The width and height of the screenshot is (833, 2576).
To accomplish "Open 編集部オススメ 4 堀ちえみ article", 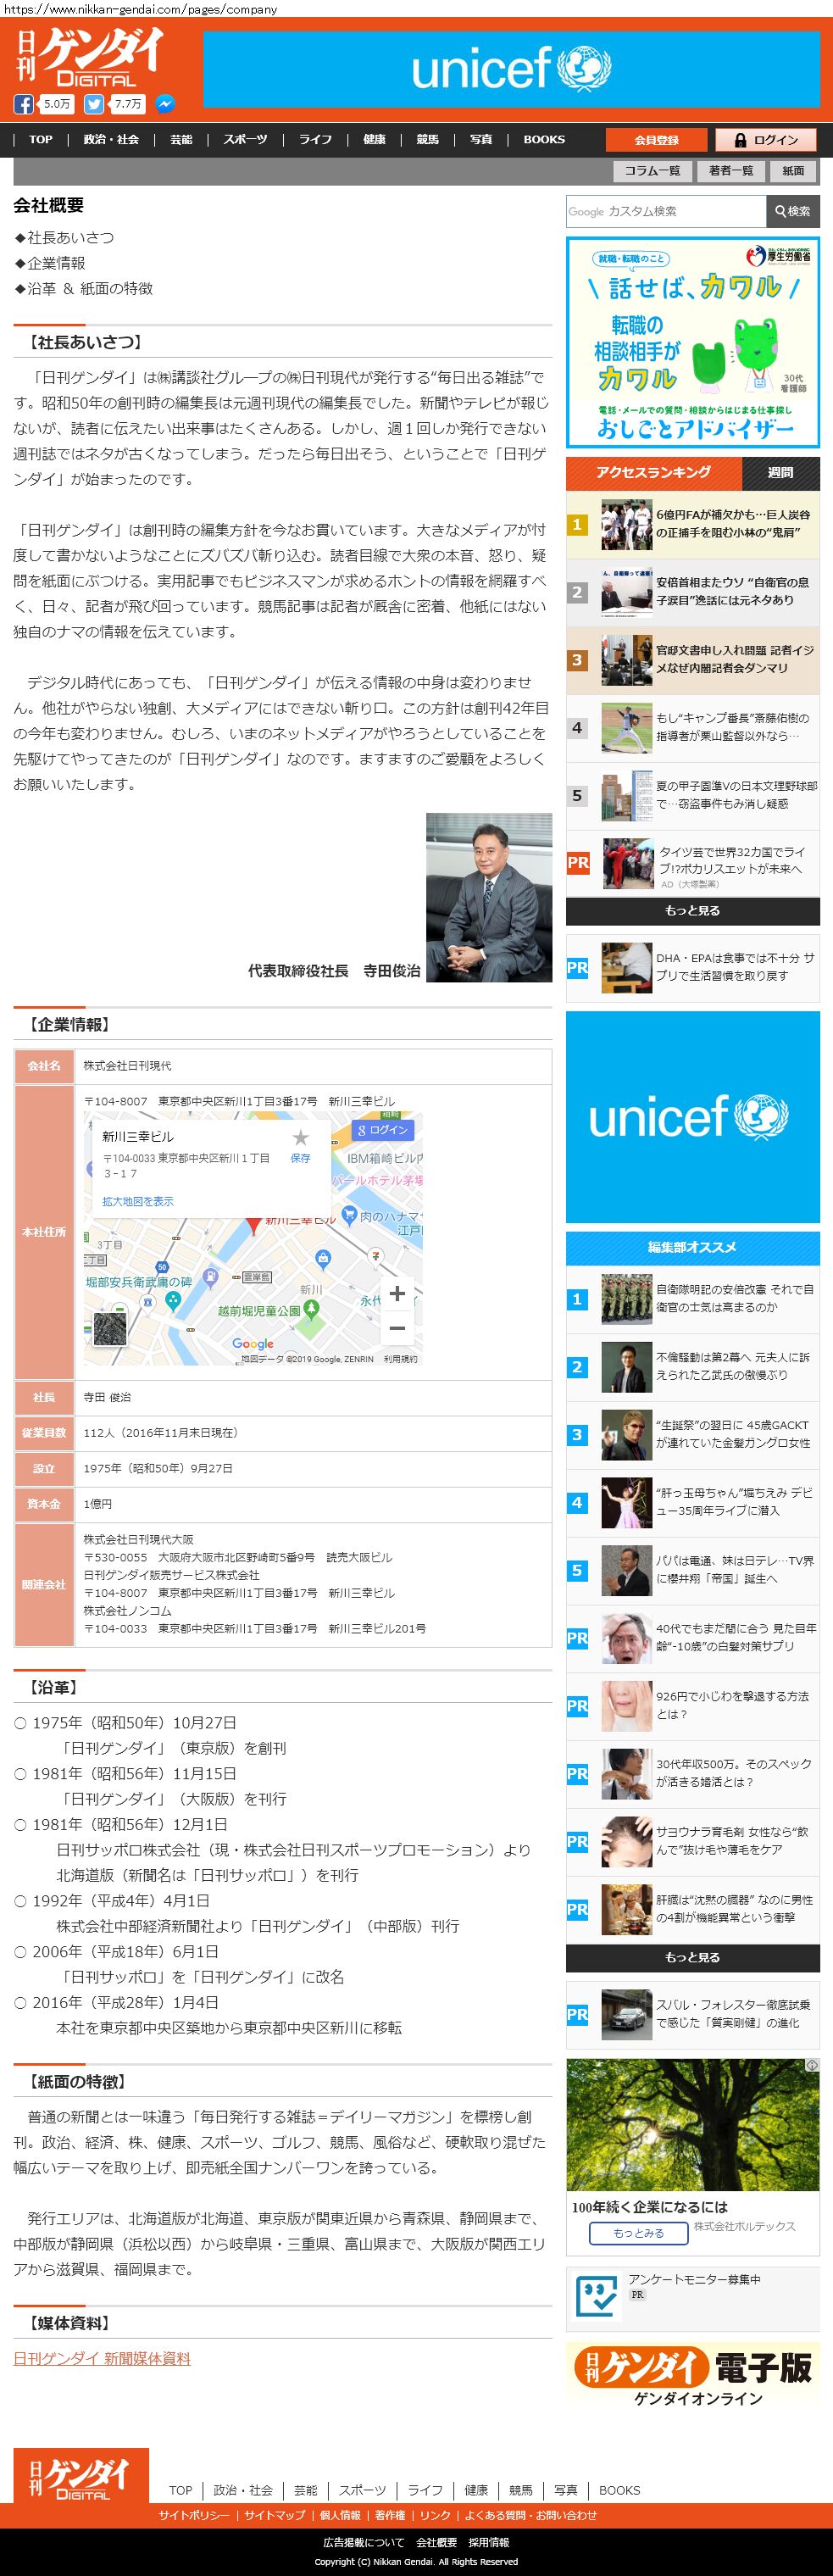I will coord(692,1502).
